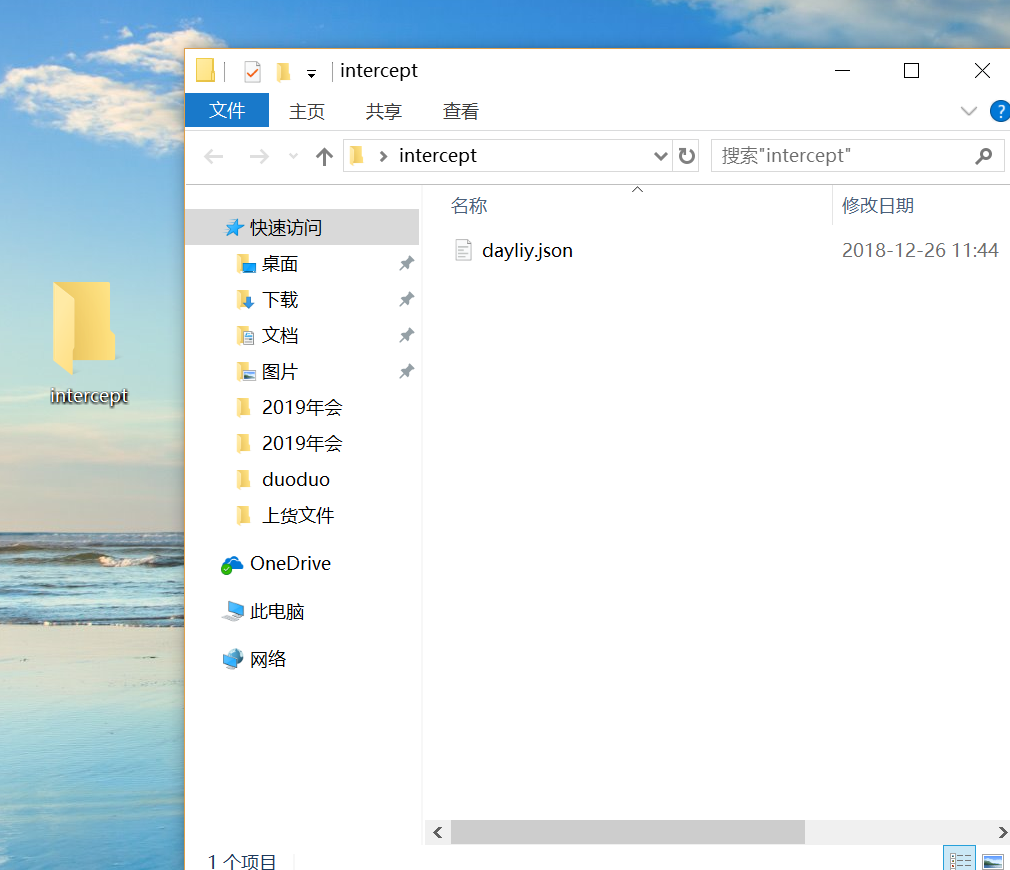Switch to the 主页 ribbon tab
The image size is (1010, 870).
[307, 111]
